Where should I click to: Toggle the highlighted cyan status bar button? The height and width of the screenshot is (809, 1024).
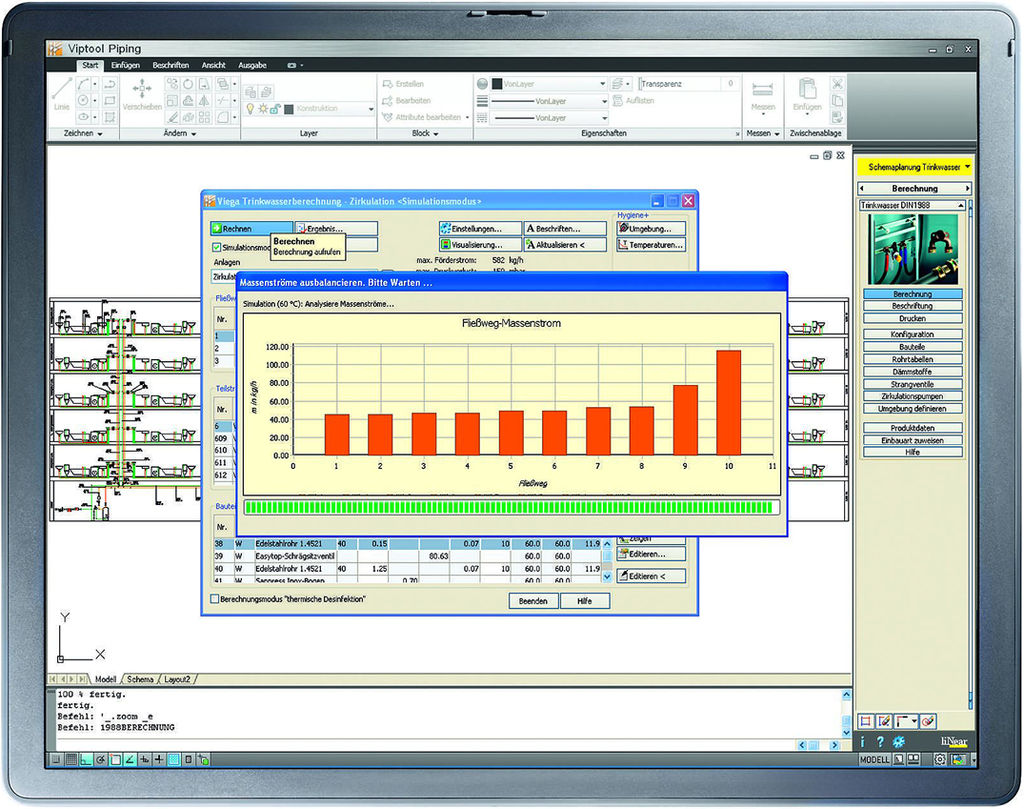174,759
